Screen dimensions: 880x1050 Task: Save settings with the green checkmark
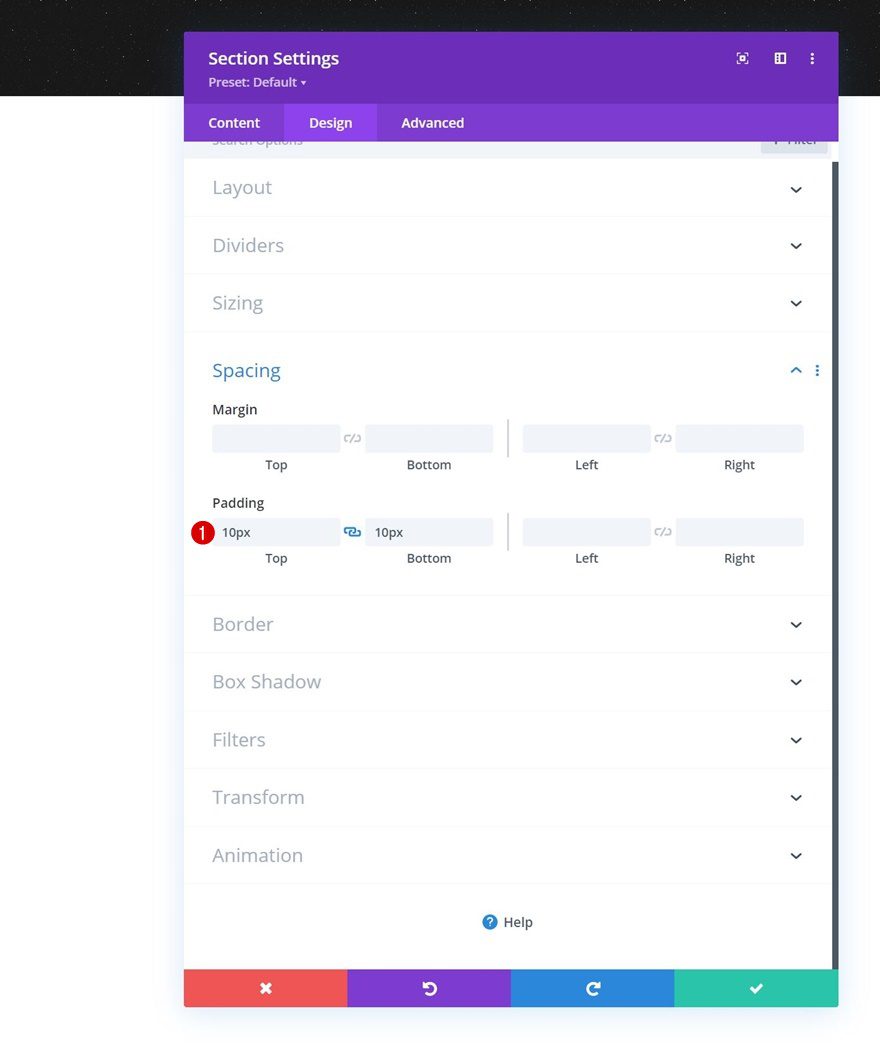pyautogui.click(x=756, y=988)
